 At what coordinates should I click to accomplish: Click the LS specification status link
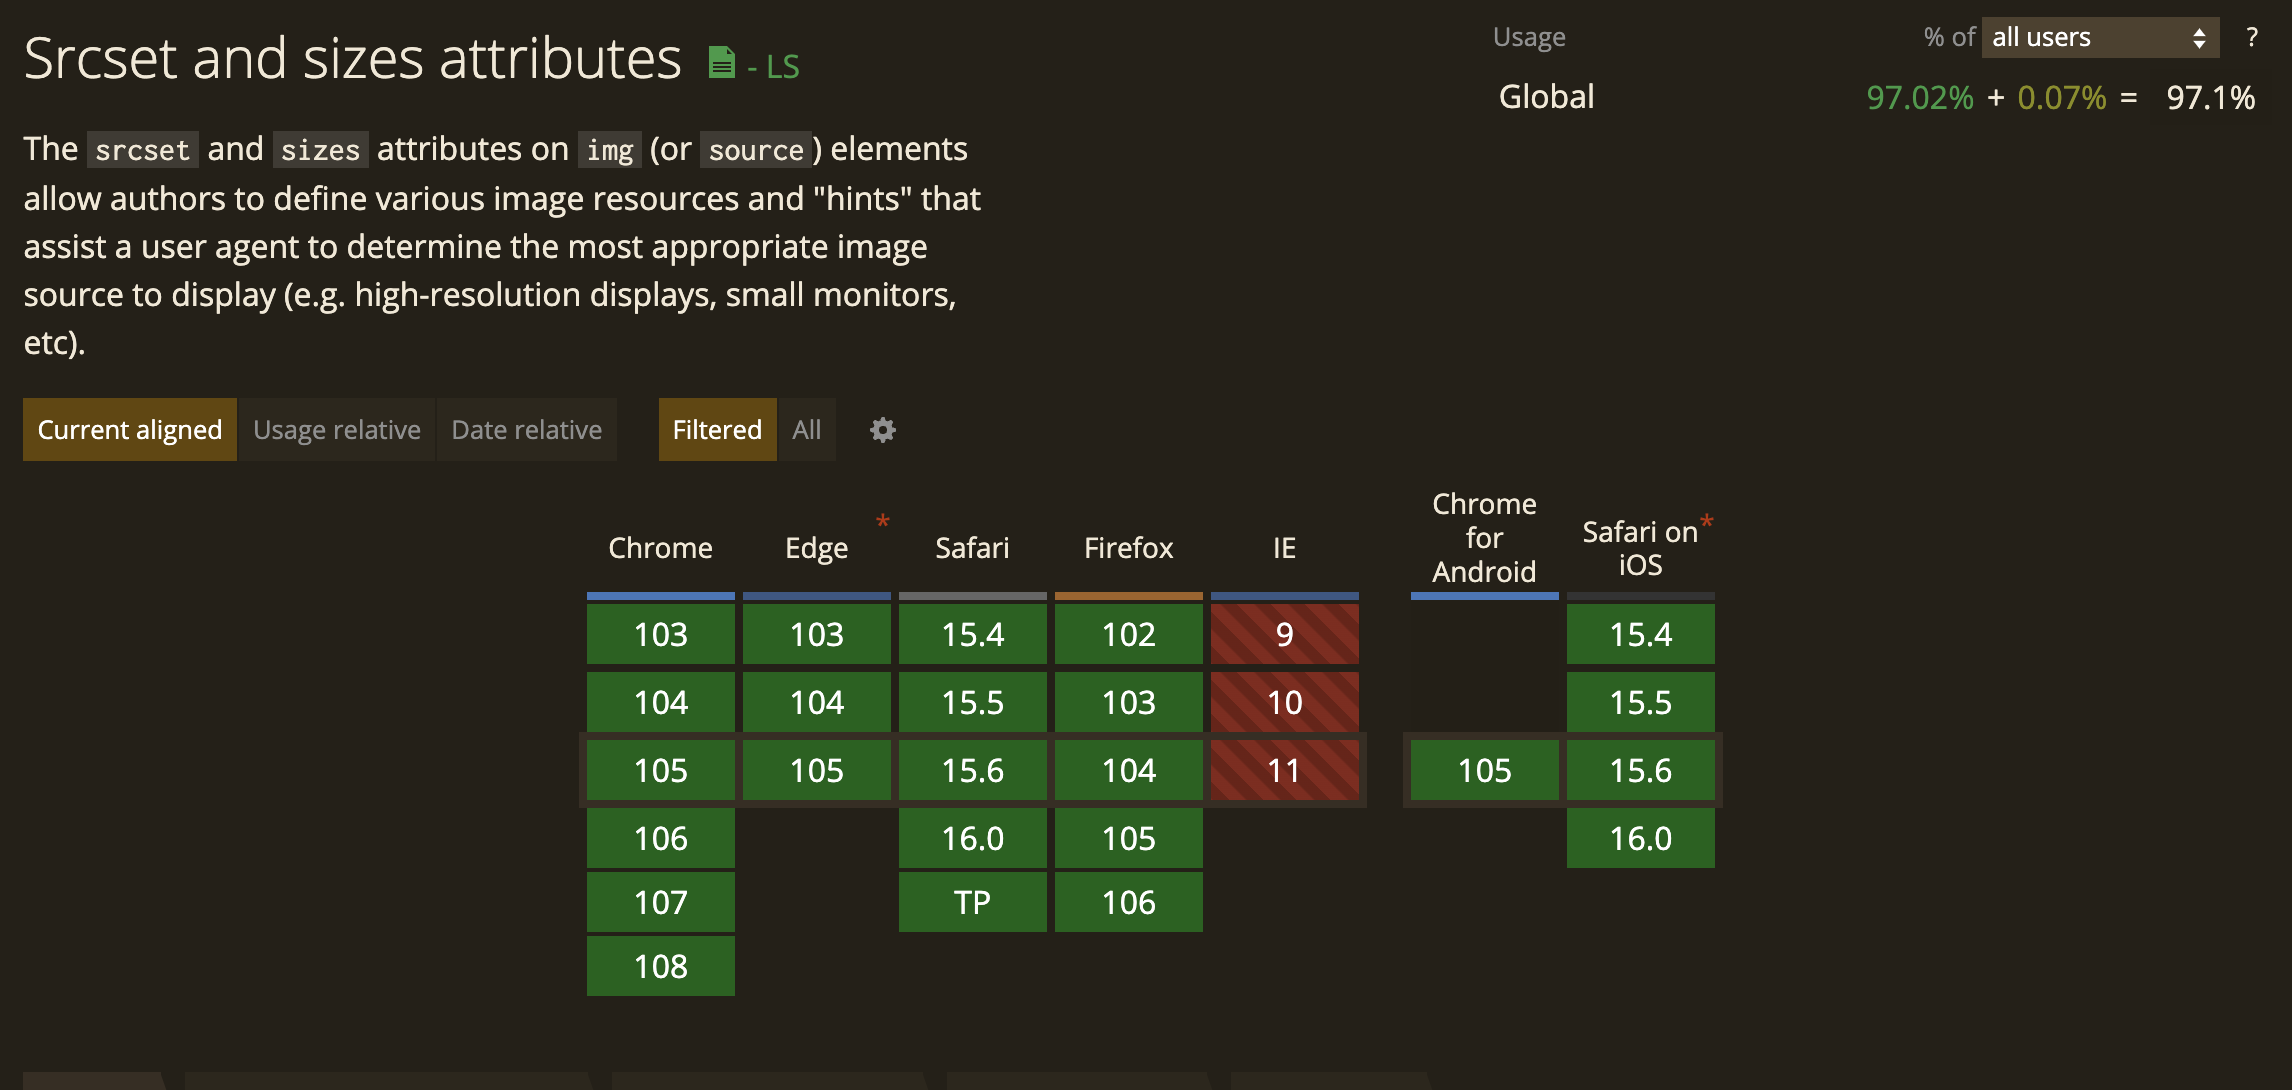782,67
